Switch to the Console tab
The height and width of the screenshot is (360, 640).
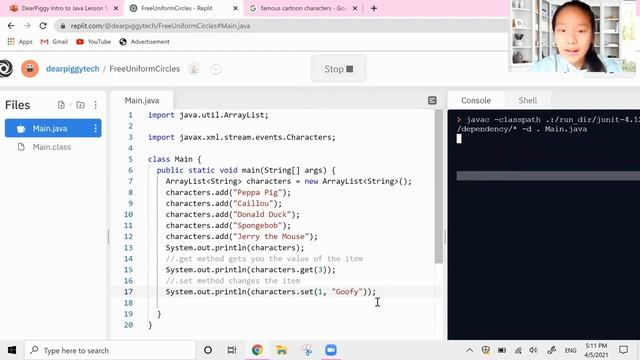(476, 100)
